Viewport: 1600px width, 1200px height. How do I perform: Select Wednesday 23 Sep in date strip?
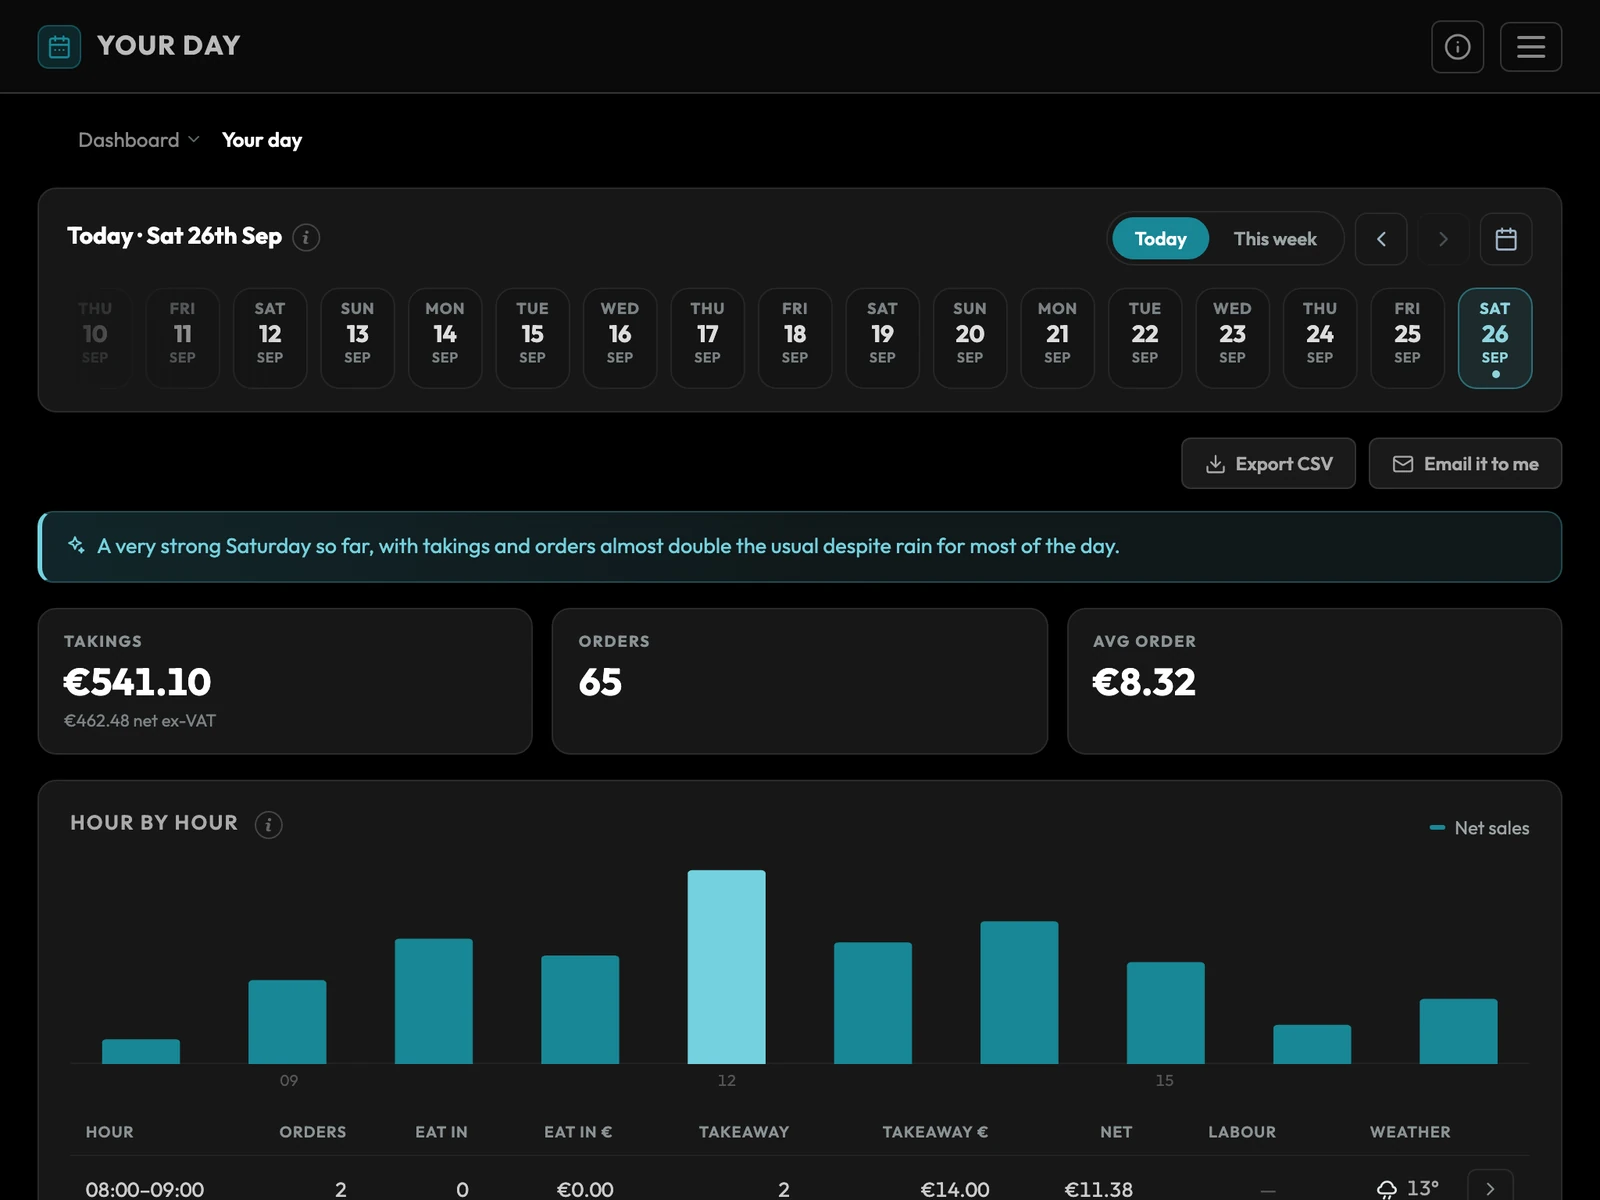click(1232, 338)
